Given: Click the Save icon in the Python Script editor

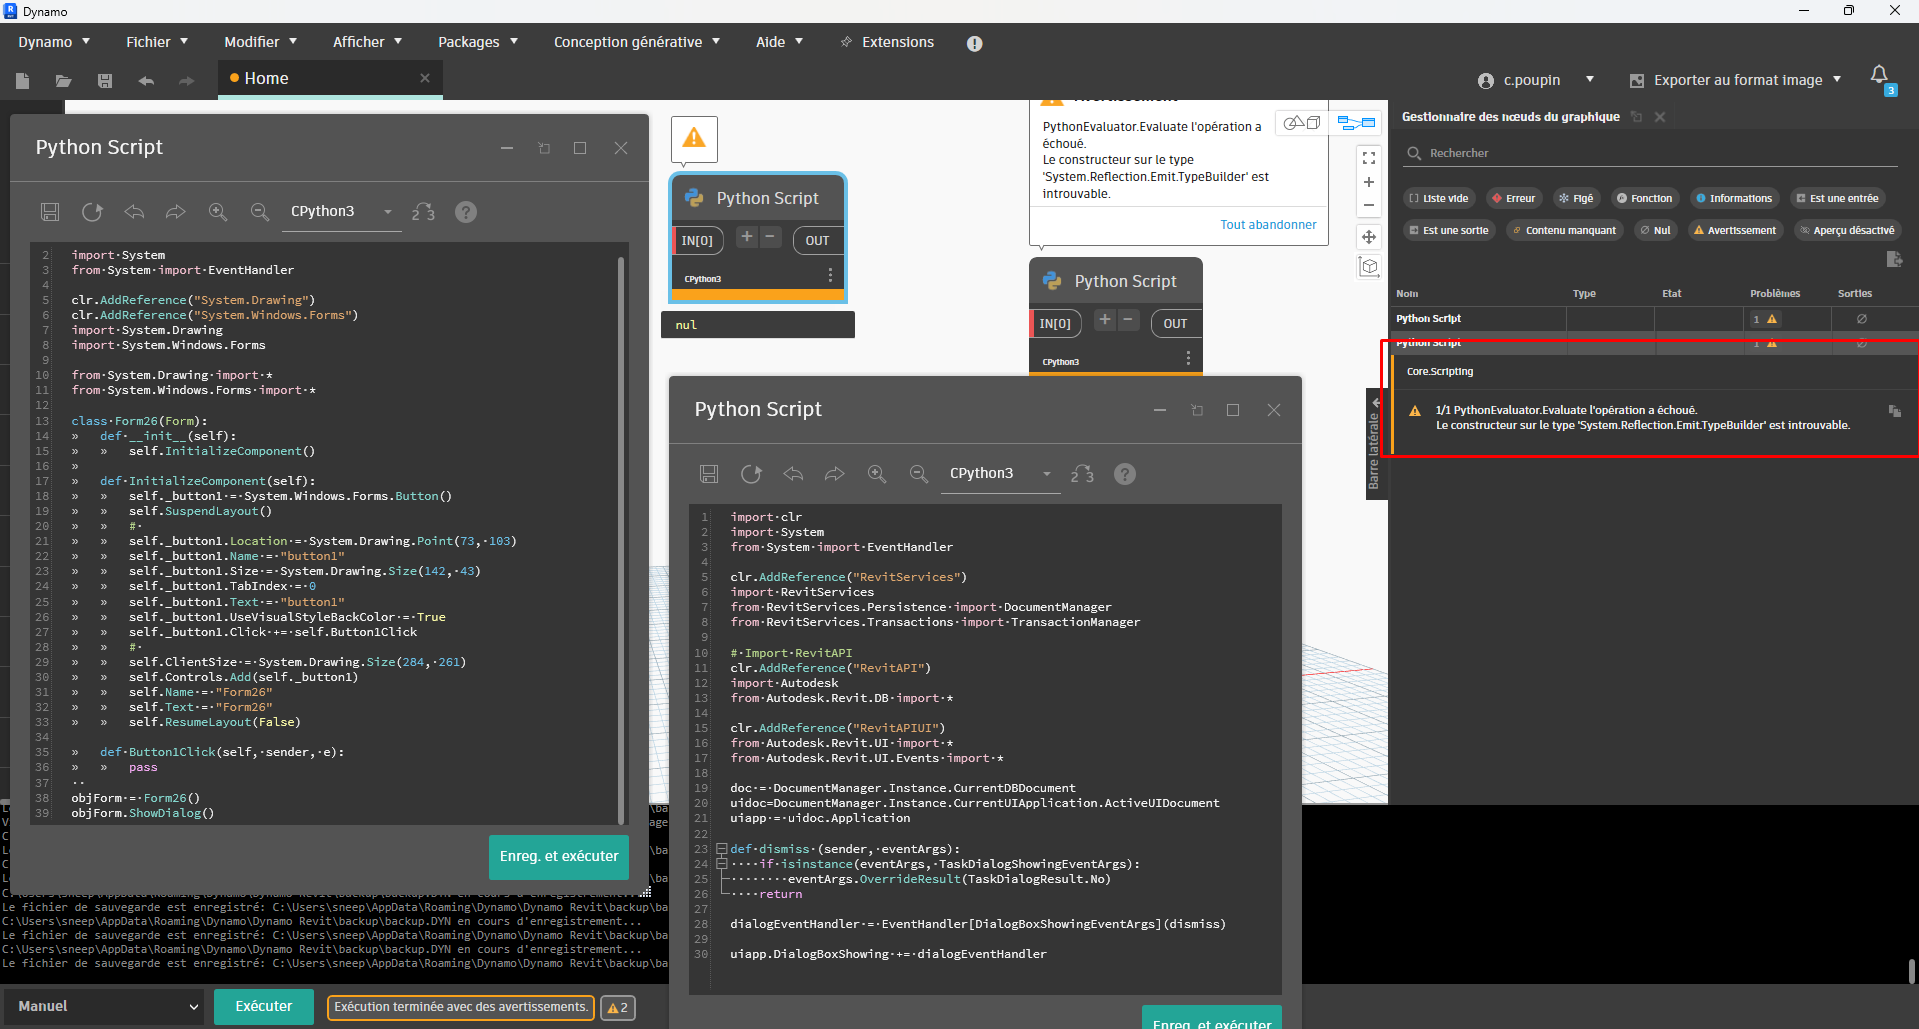Looking at the screenshot, I should pyautogui.click(x=50, y=211).
